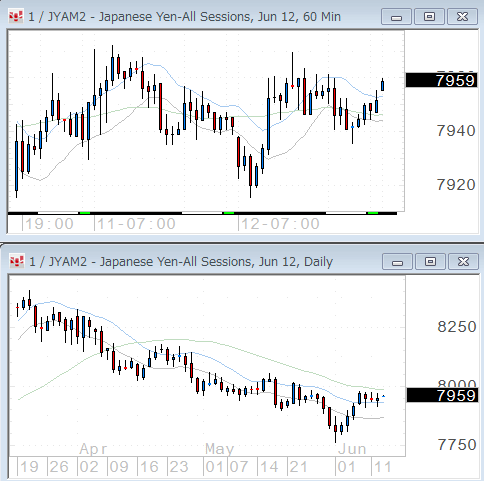Maximize the Daily chart window
The height and width of the screenshot is (481, 484).
pyautogui.click(x=430, y=262)
